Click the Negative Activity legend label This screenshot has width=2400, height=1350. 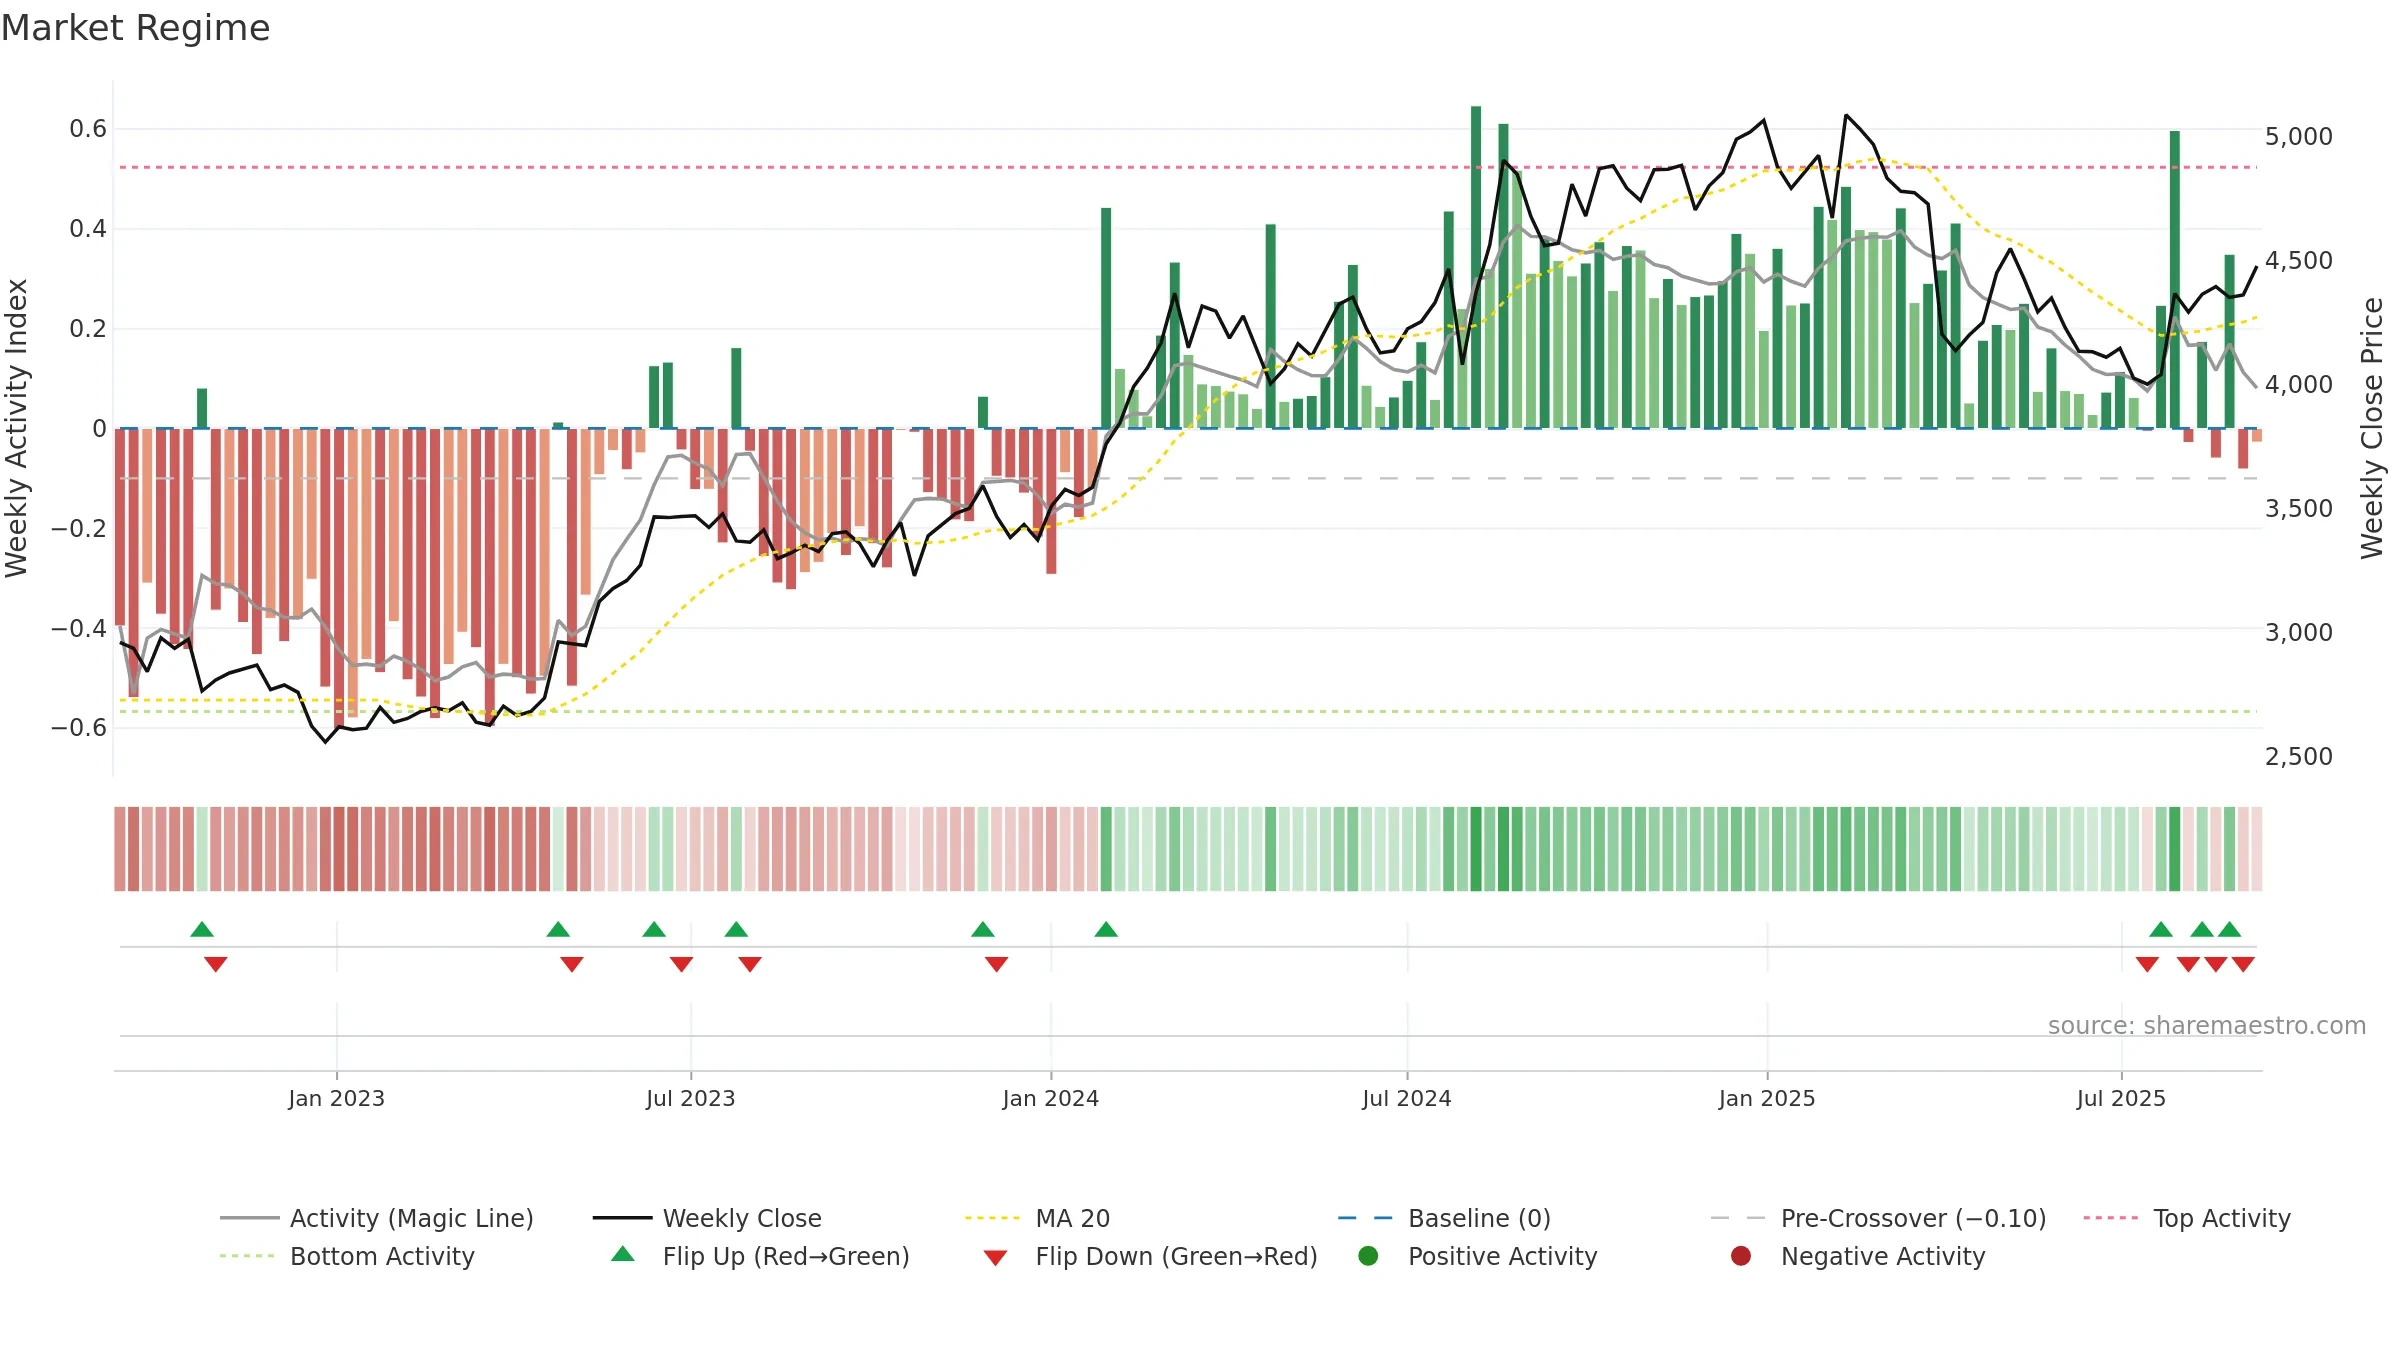point(1883,1256)
